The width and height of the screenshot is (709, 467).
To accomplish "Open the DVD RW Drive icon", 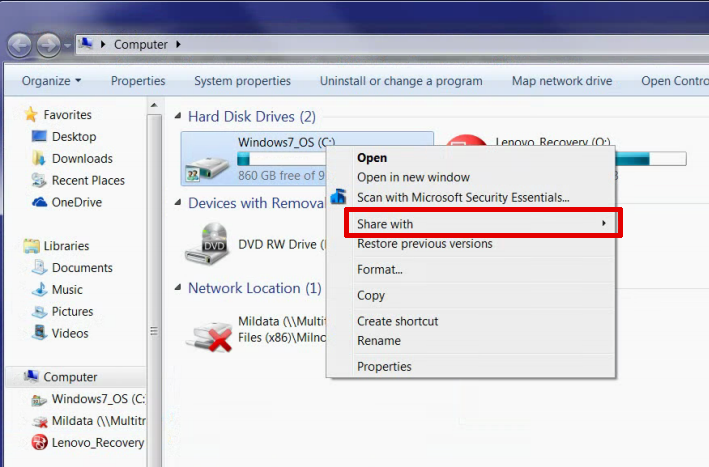I will pos(207,243).
